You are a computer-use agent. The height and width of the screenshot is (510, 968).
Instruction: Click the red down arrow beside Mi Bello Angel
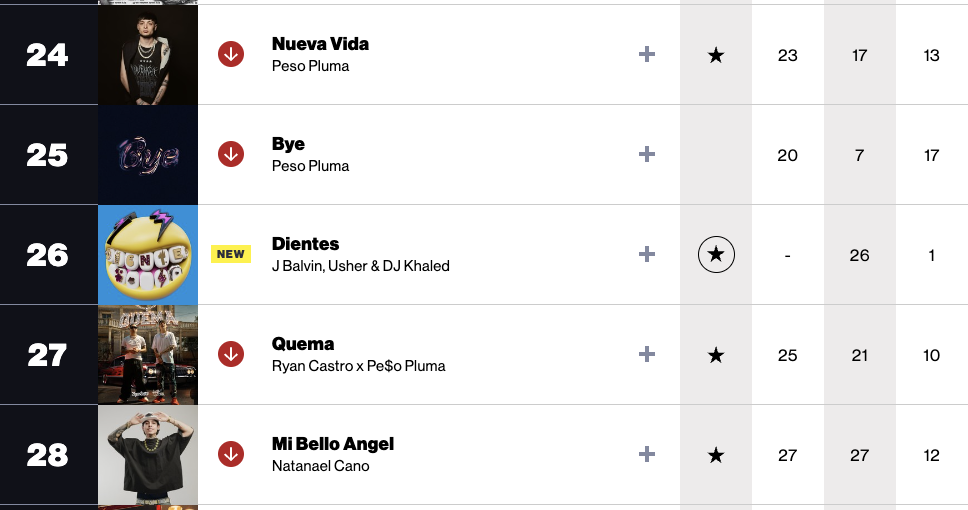[231, 454]
